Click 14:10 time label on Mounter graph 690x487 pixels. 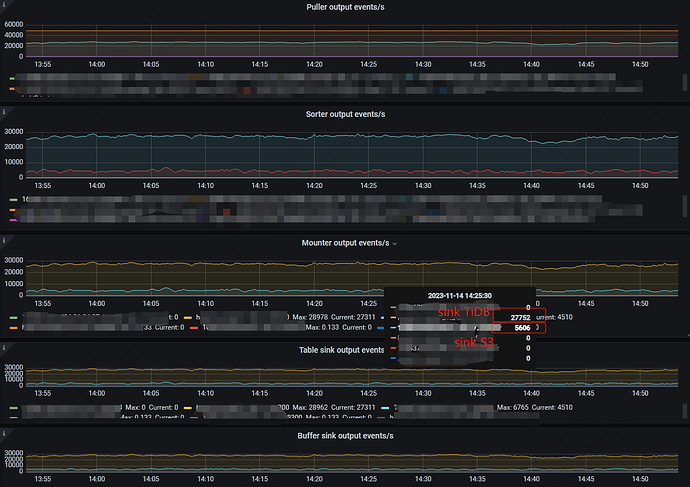tap(206, 304)
